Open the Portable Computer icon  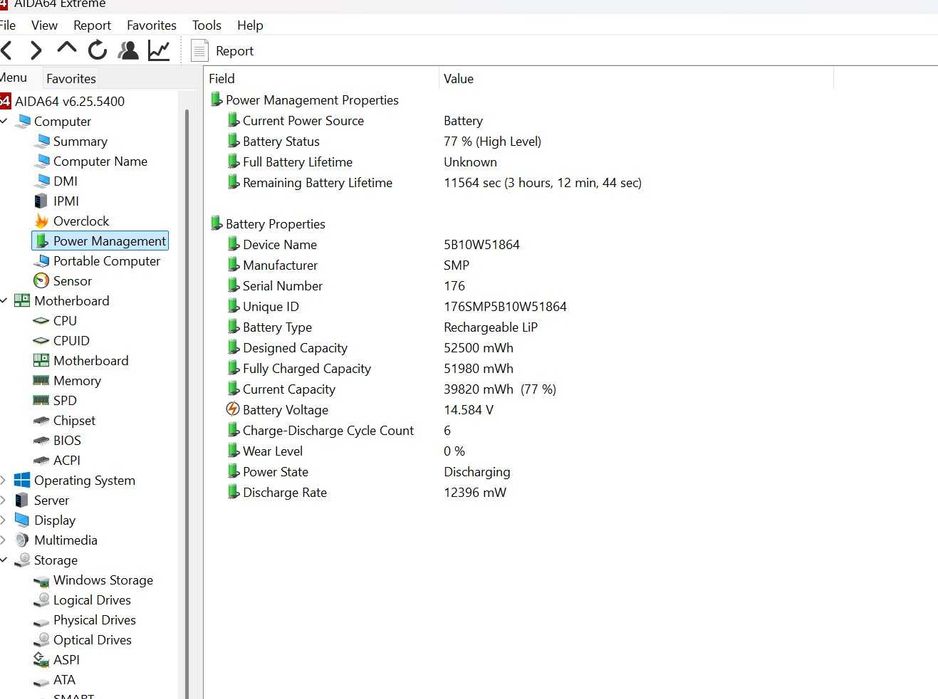[x=41, y=261]
